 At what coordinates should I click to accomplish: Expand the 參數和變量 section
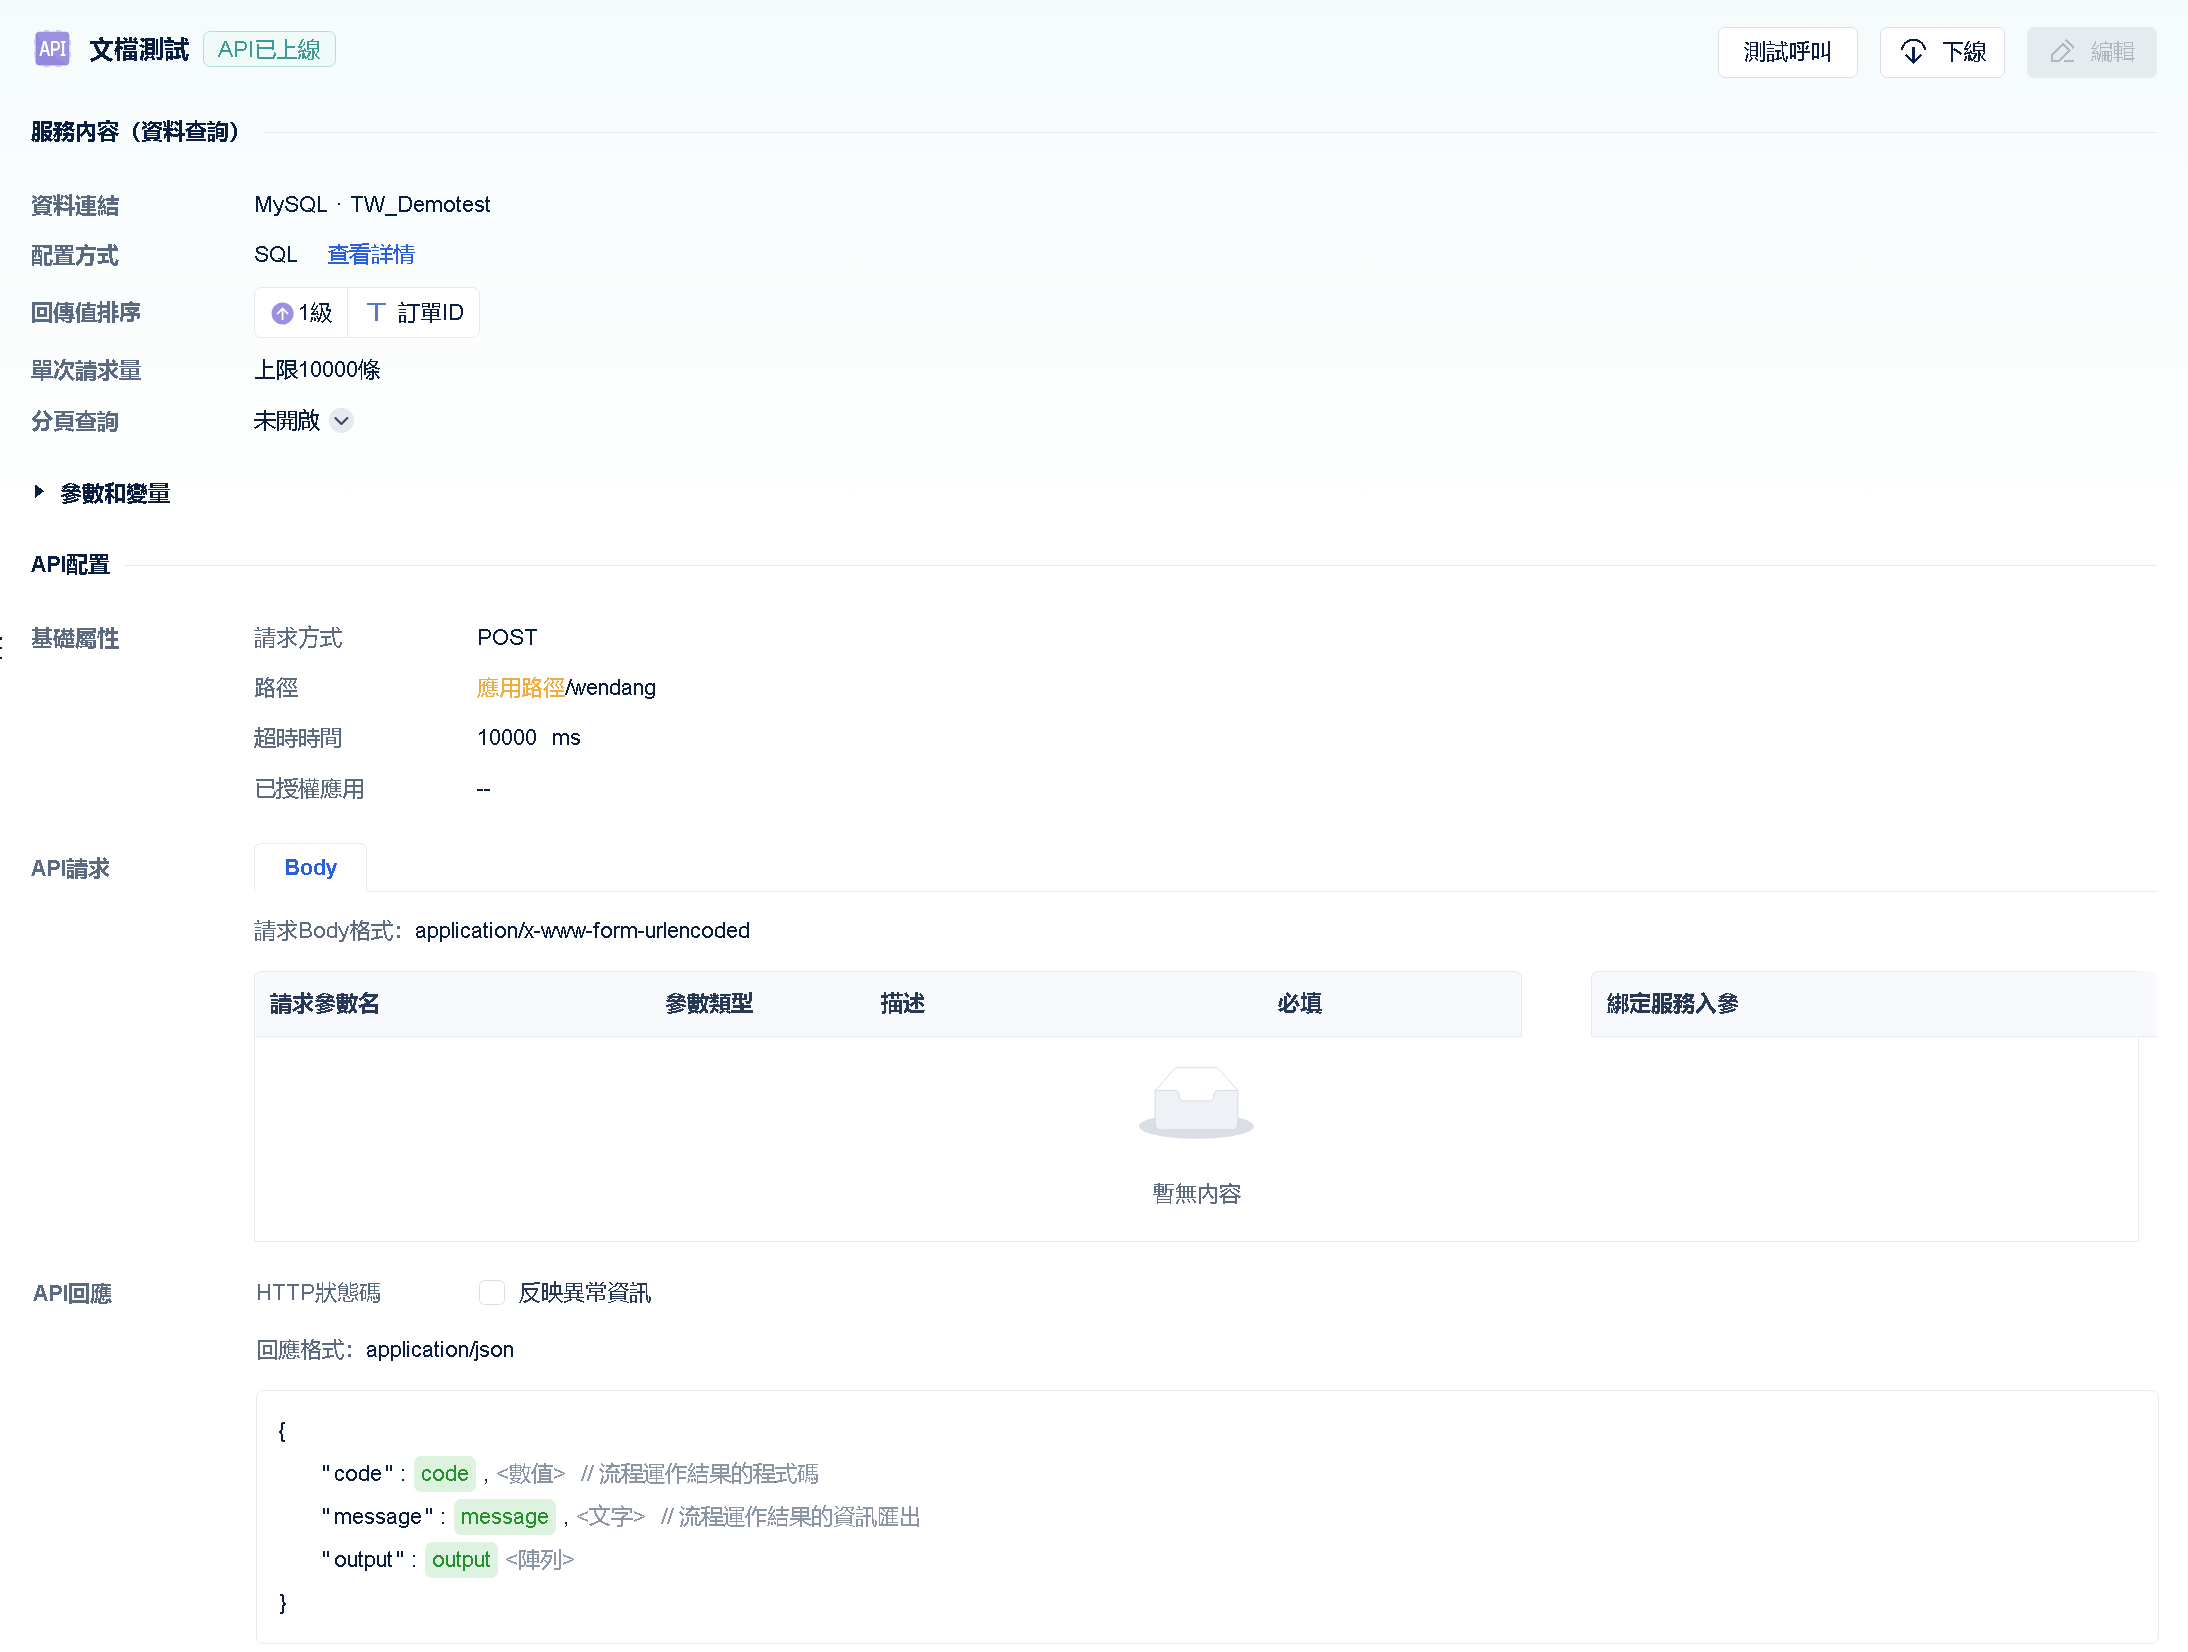[39, 492]
